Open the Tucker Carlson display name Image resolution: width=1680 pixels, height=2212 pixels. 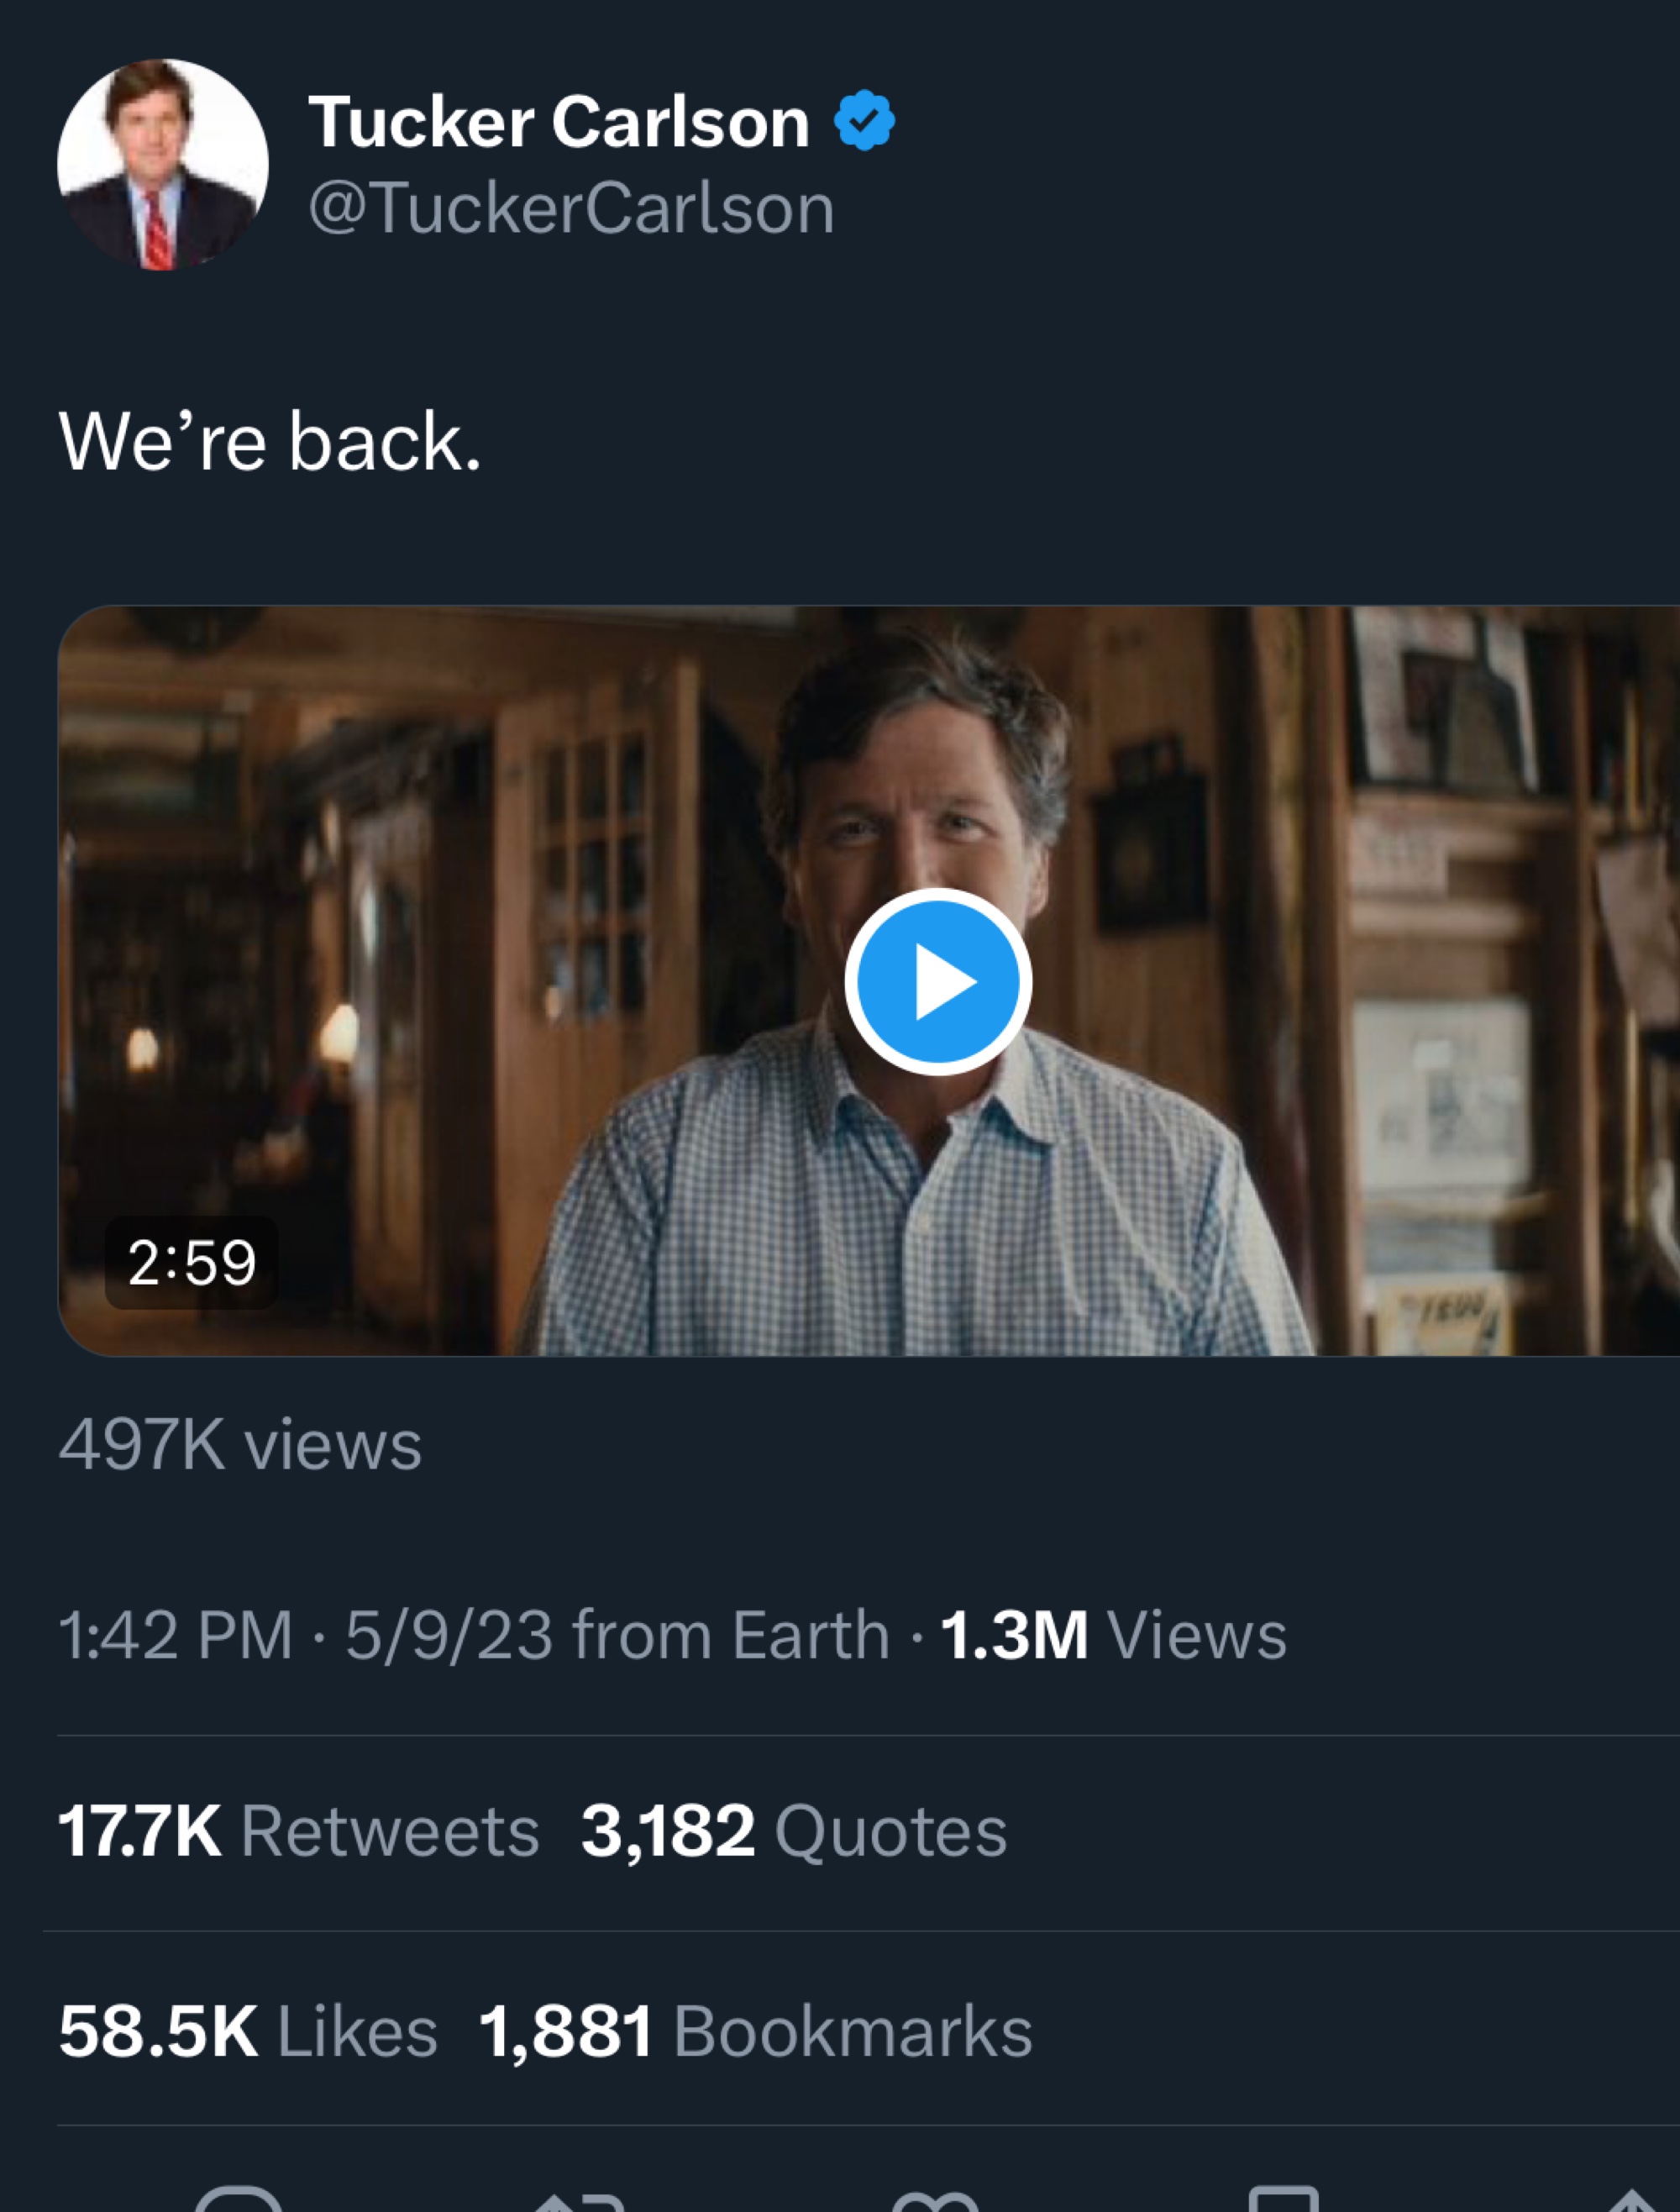click(558, 122)
